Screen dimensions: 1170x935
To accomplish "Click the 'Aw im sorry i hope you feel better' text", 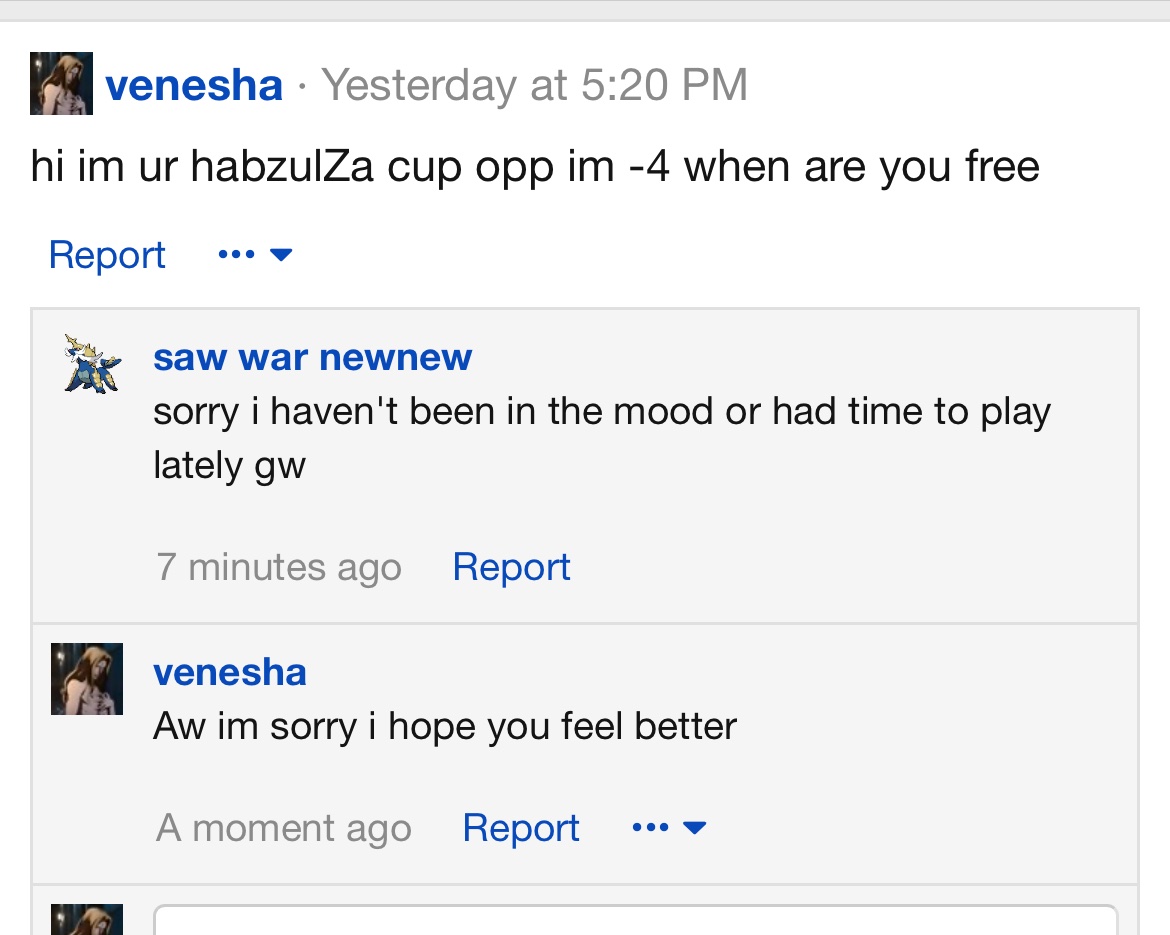I will 445,726.
